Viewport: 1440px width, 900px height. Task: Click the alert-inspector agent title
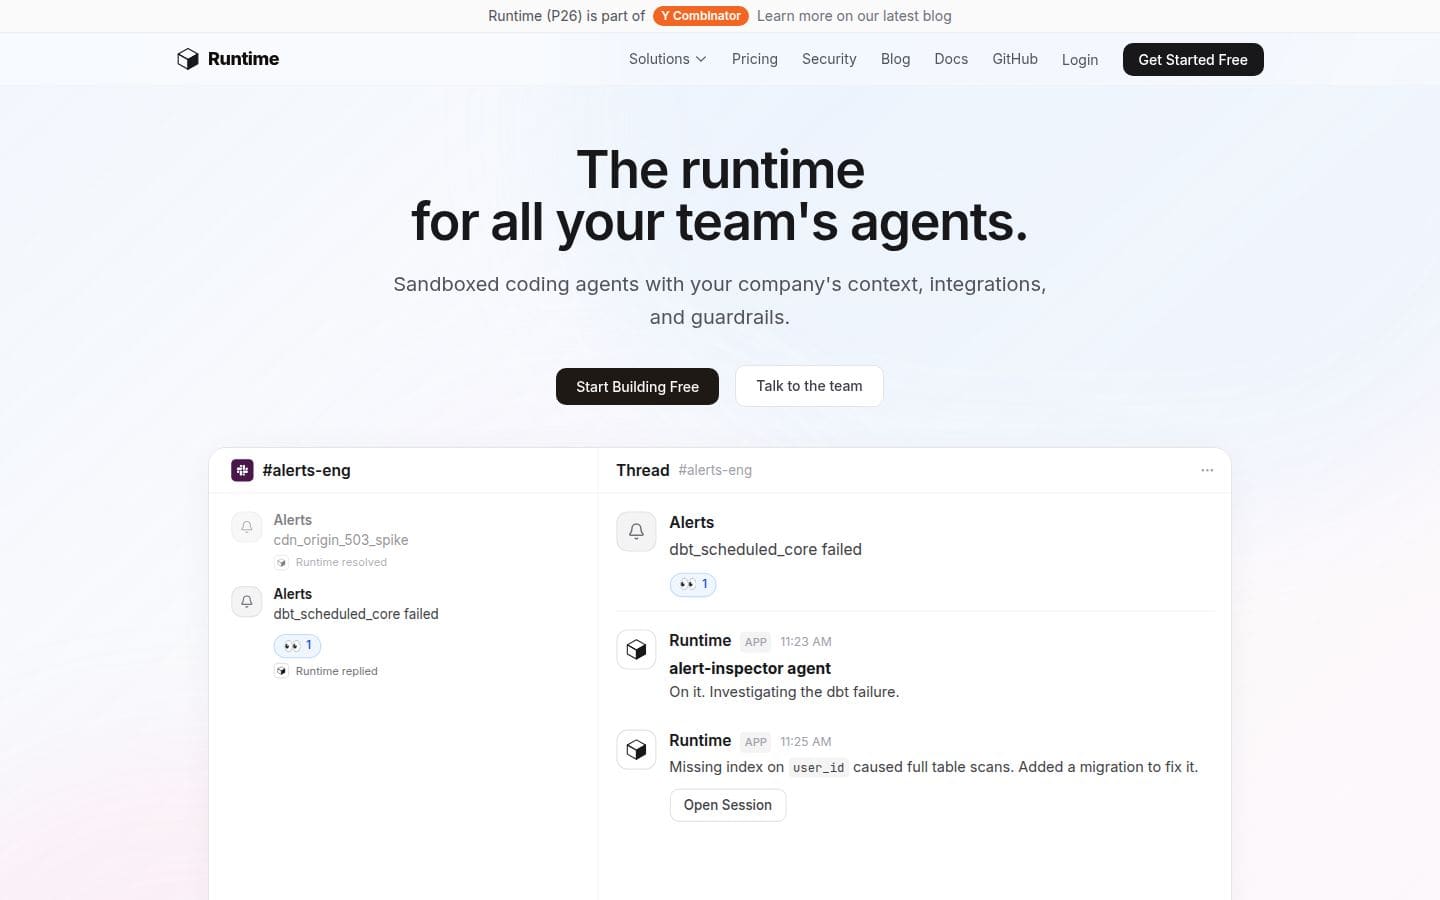(750, 668)
